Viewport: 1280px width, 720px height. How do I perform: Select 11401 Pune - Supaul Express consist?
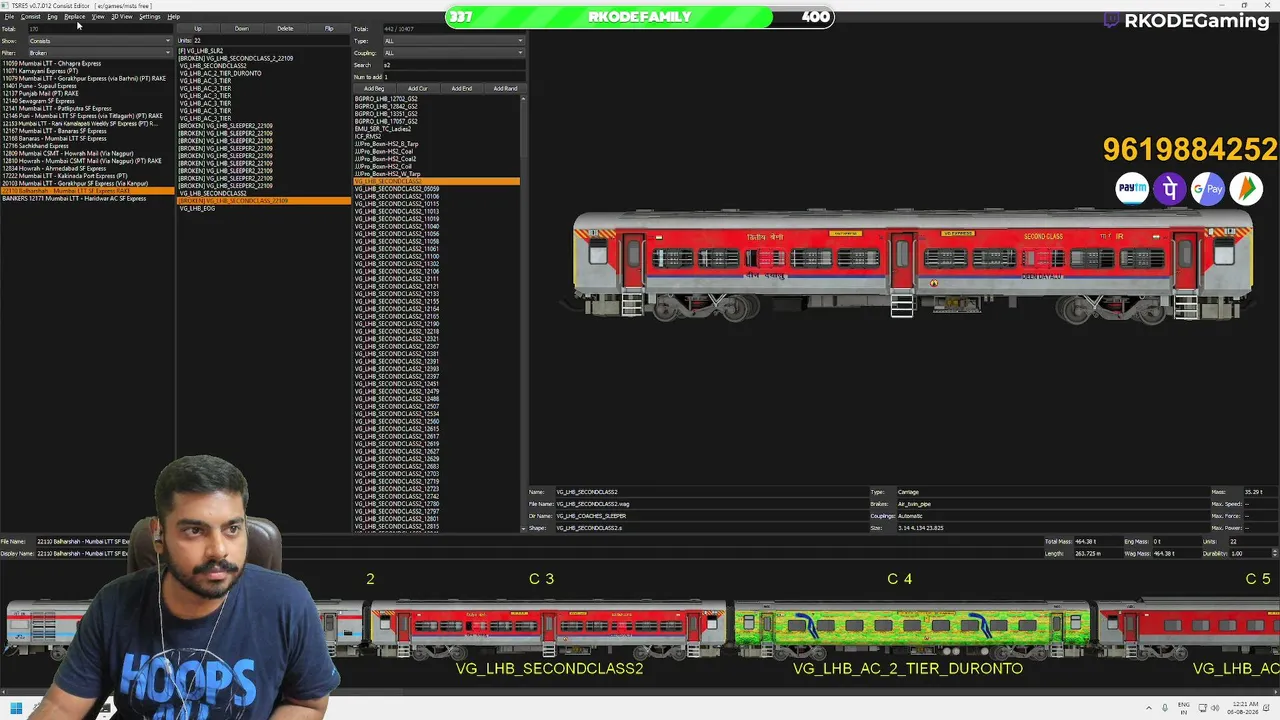click(x=39, y=86)
